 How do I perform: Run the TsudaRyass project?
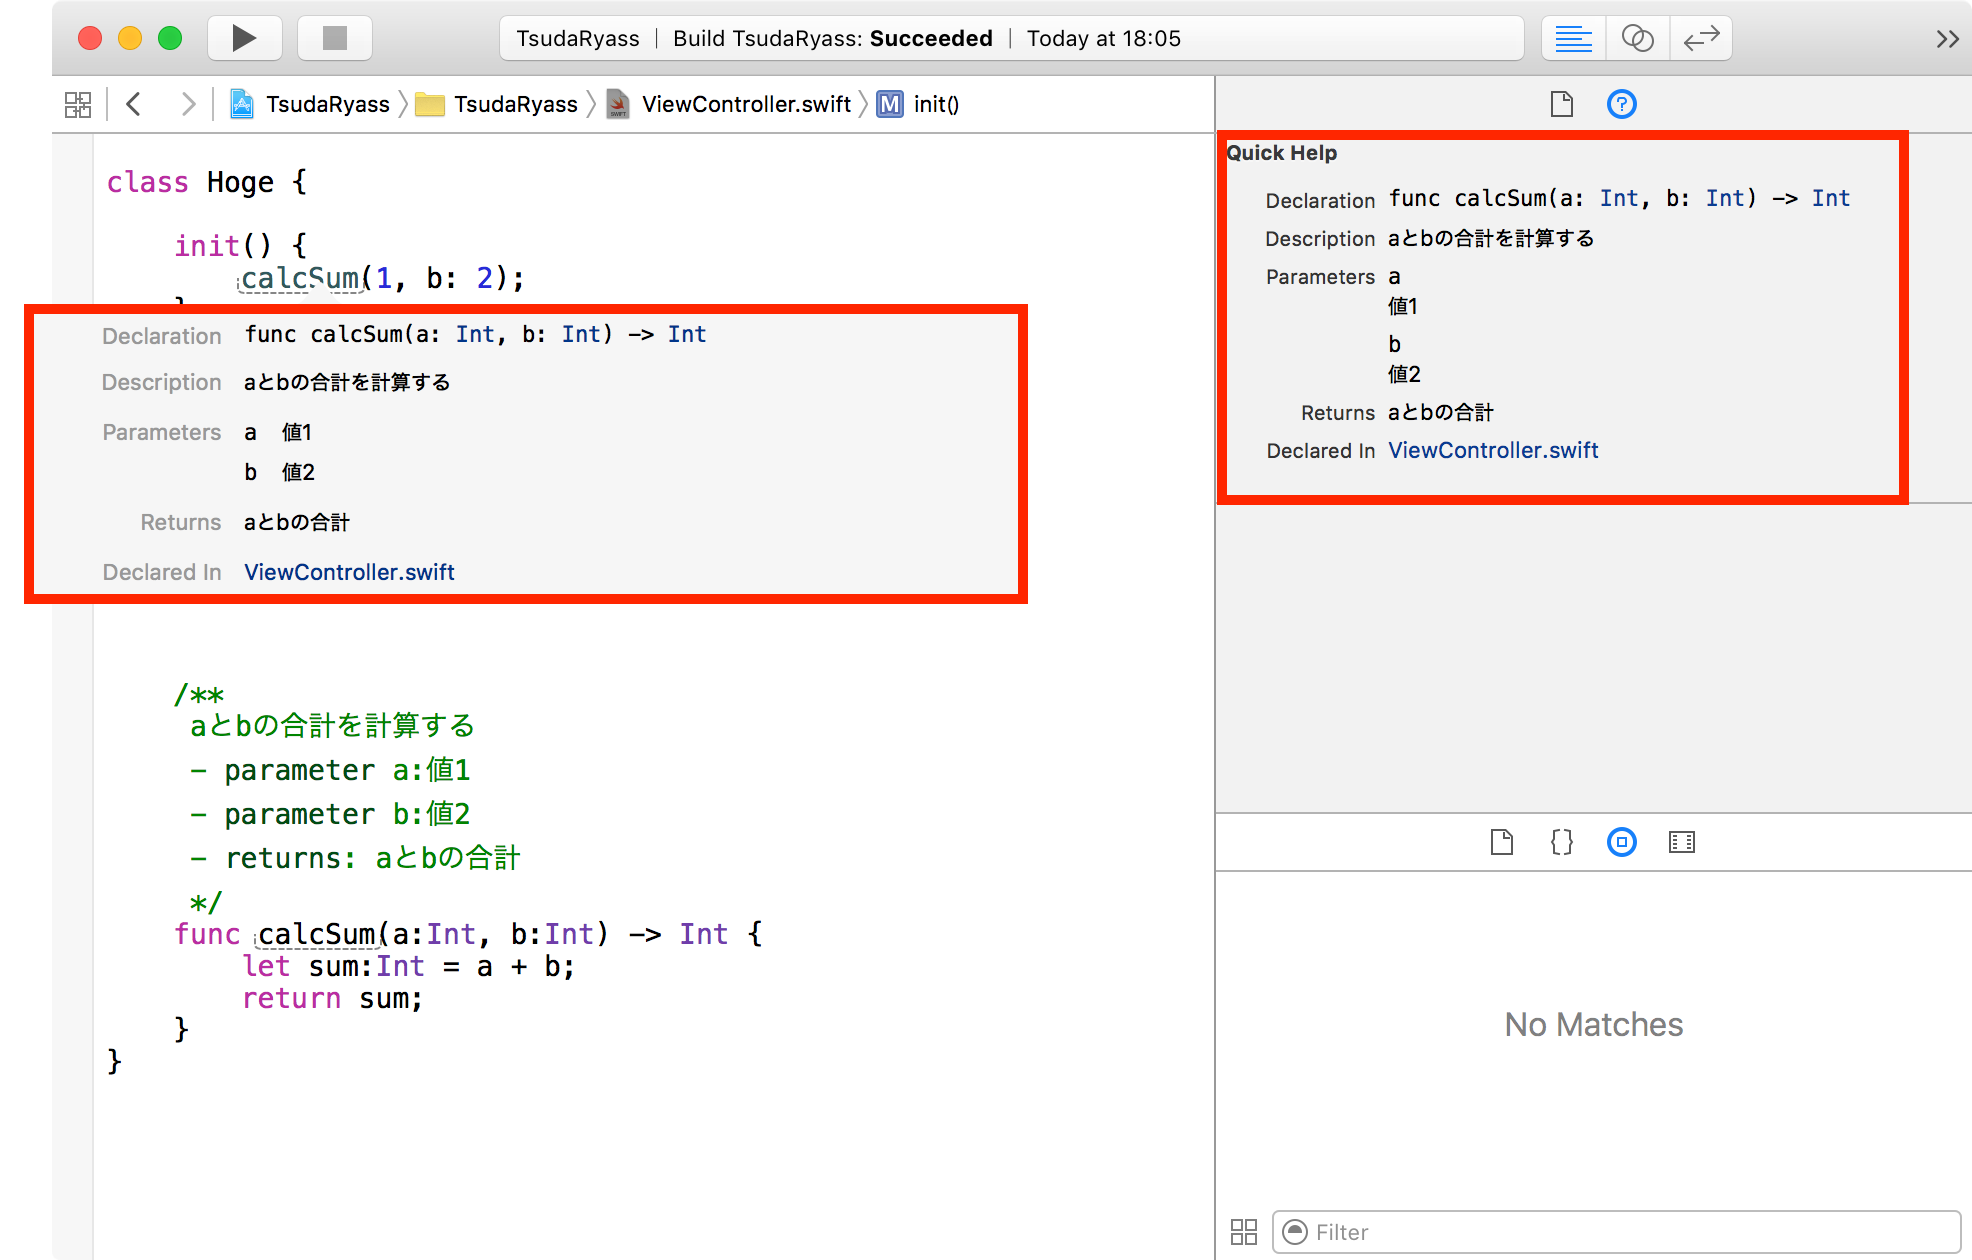243,38
